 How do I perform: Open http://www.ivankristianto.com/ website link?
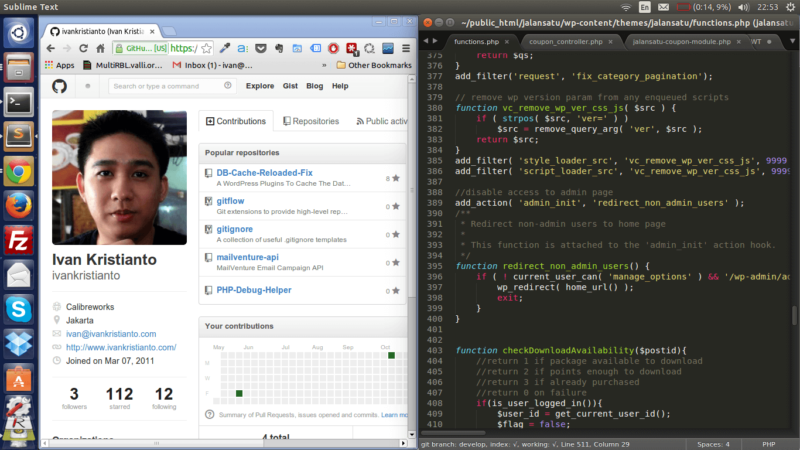(x=121, y=347)
